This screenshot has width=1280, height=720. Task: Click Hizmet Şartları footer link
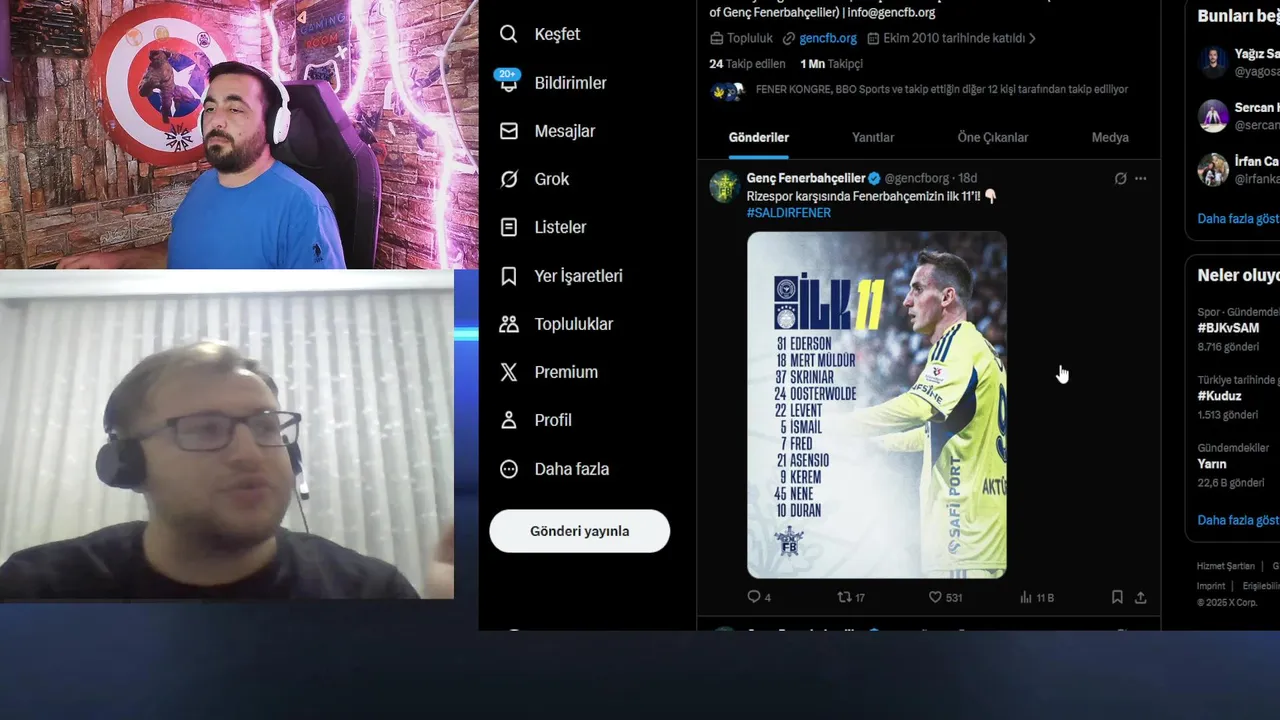point(1226,566)
